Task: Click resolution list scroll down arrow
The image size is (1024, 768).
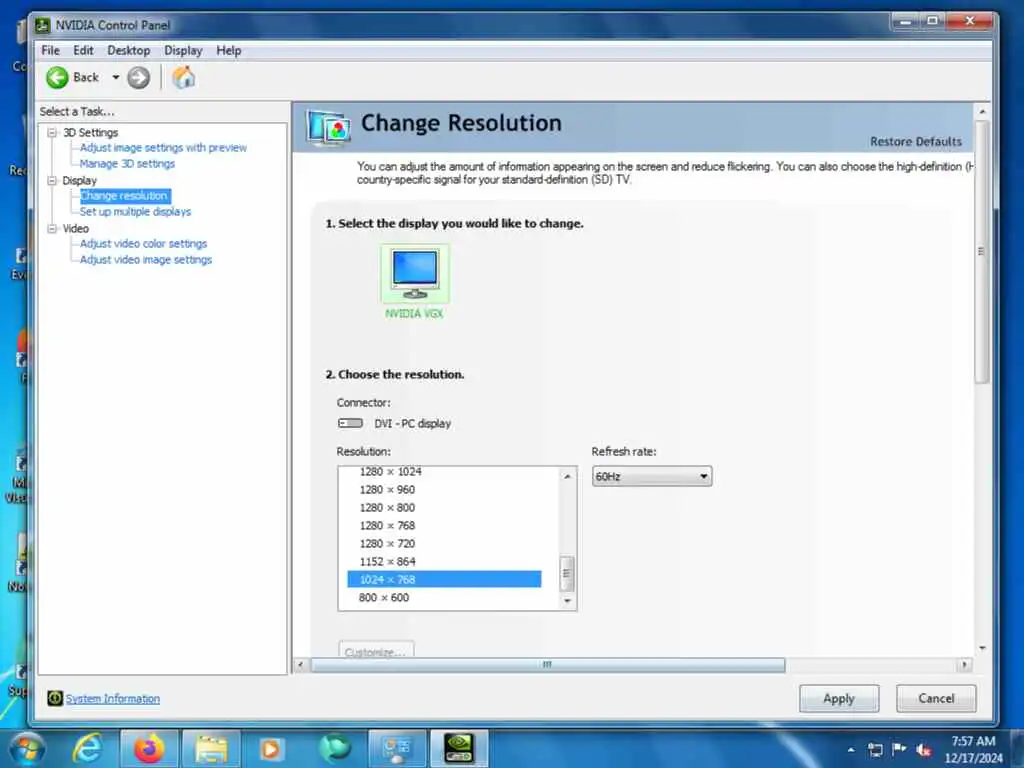Action: pos(567,601)
